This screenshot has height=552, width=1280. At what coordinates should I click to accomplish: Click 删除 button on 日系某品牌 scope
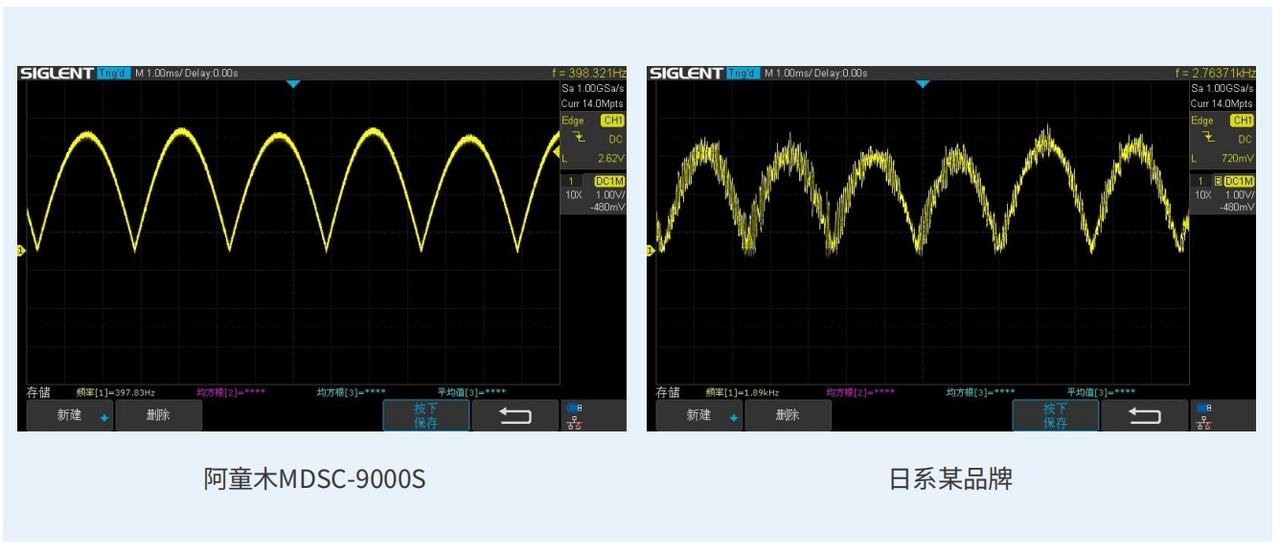coord(788,416)
